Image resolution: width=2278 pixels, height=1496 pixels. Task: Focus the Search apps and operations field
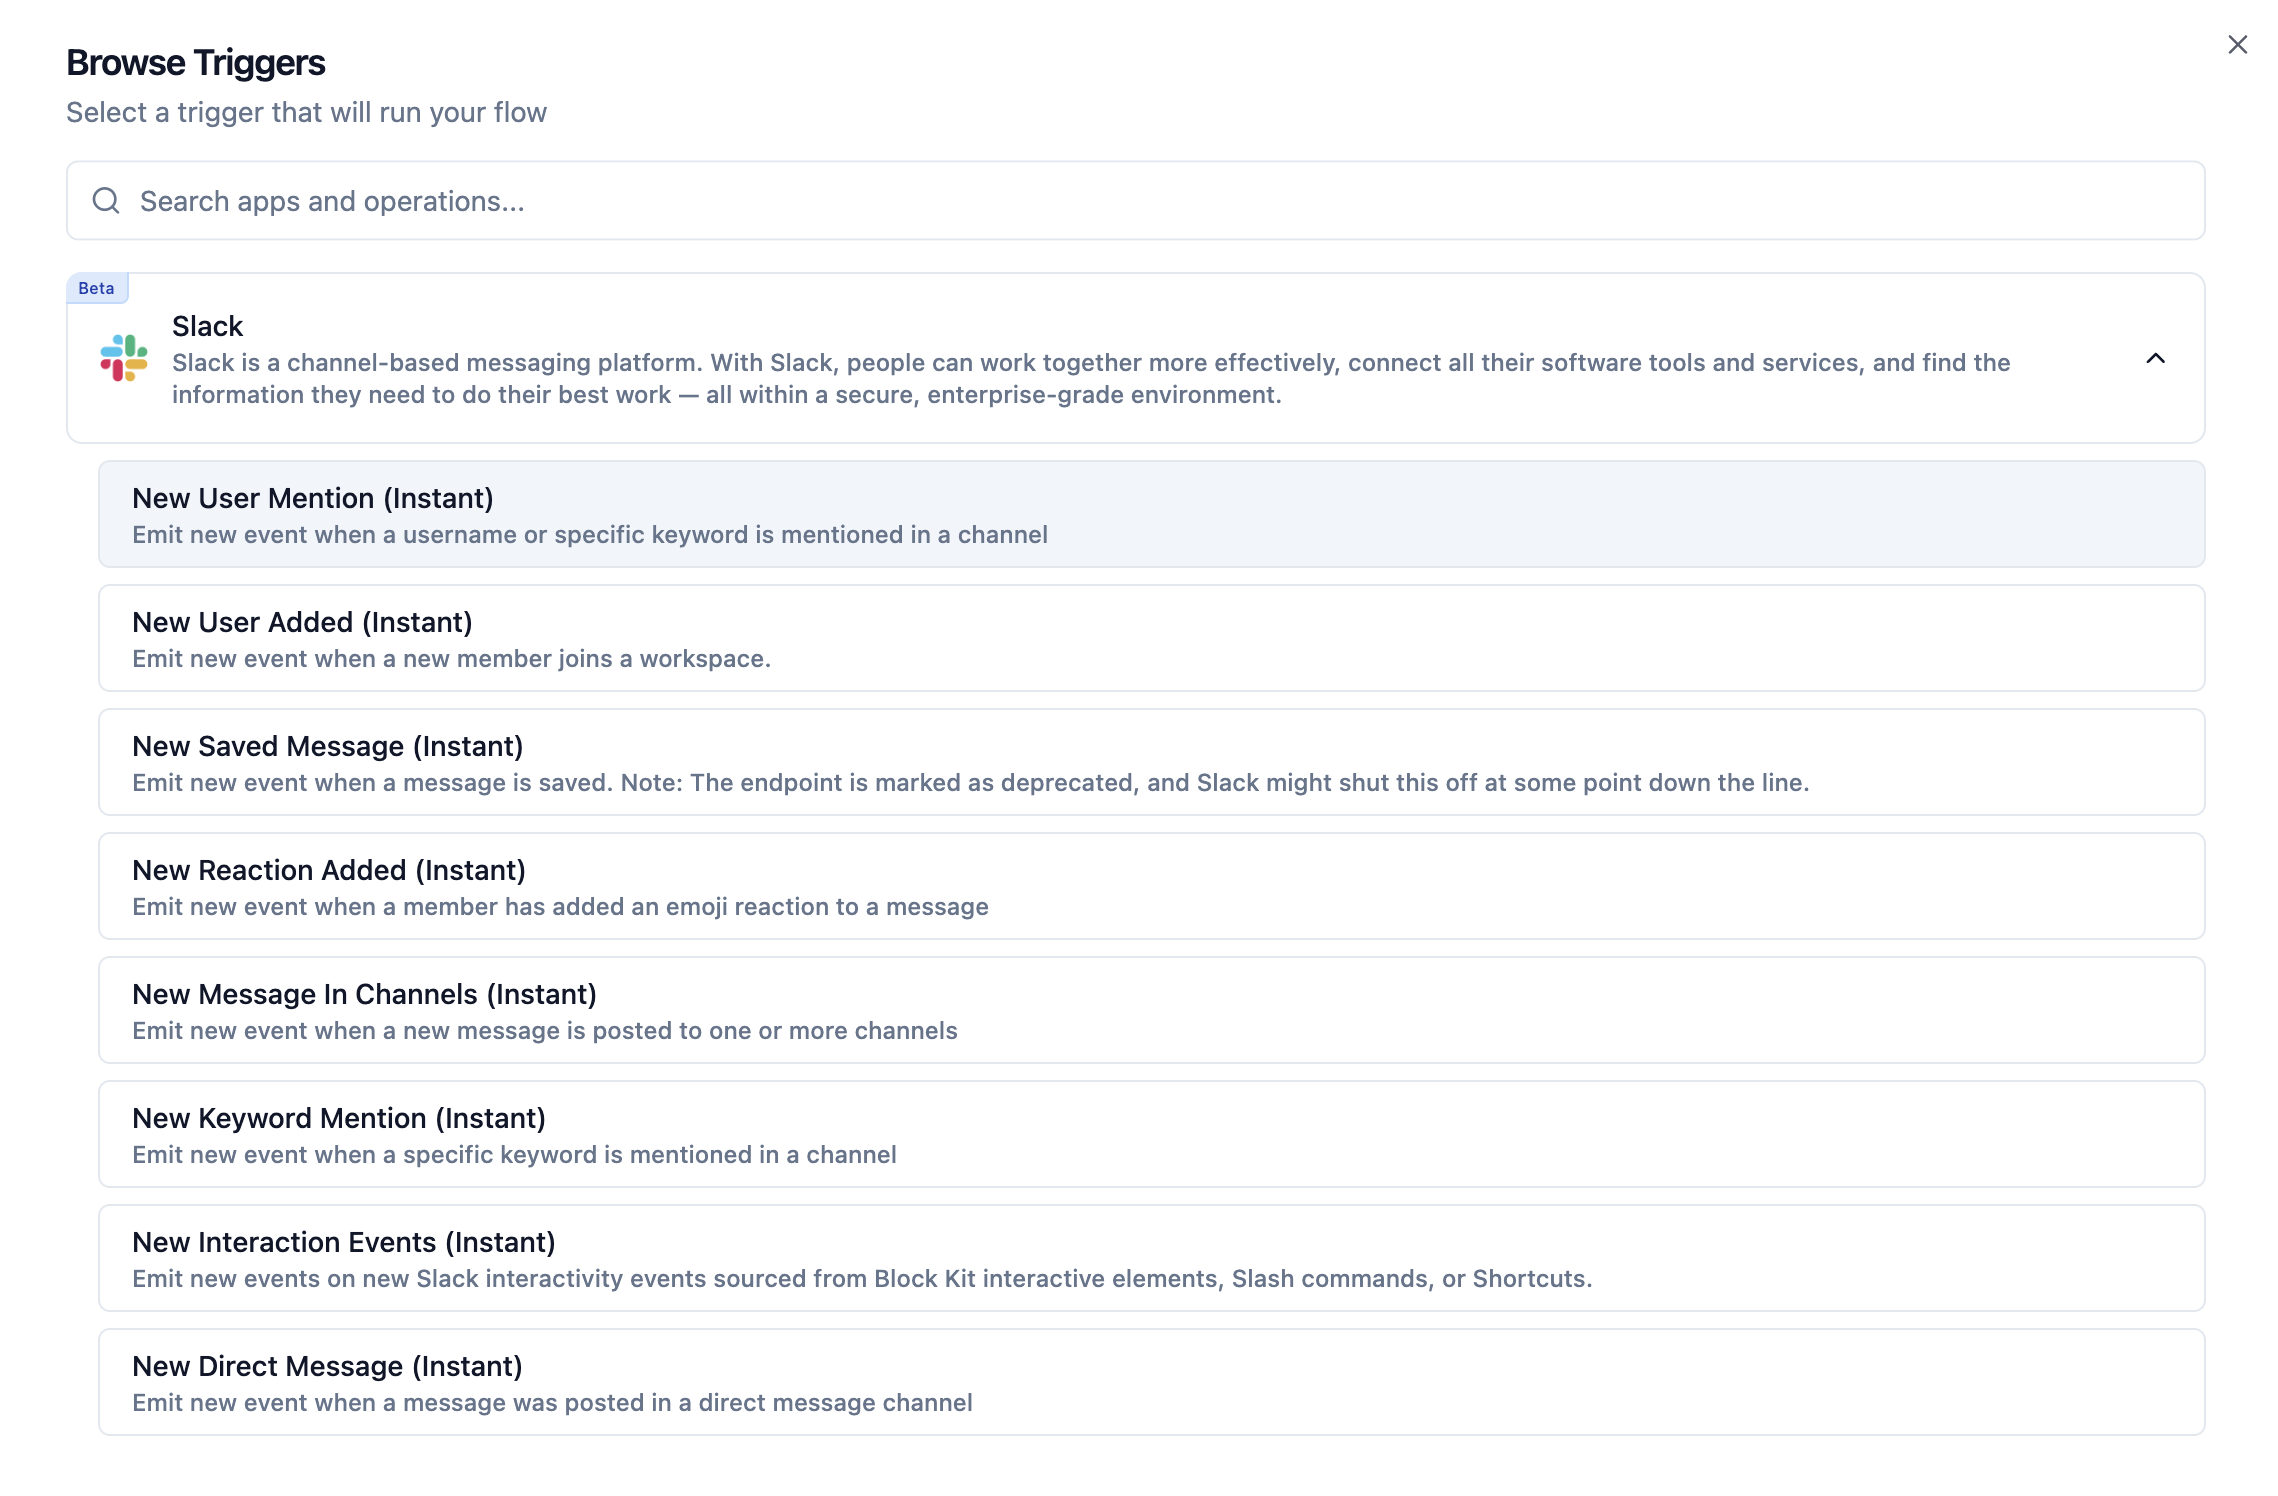pyautogui.click(x=1134, y=201)
